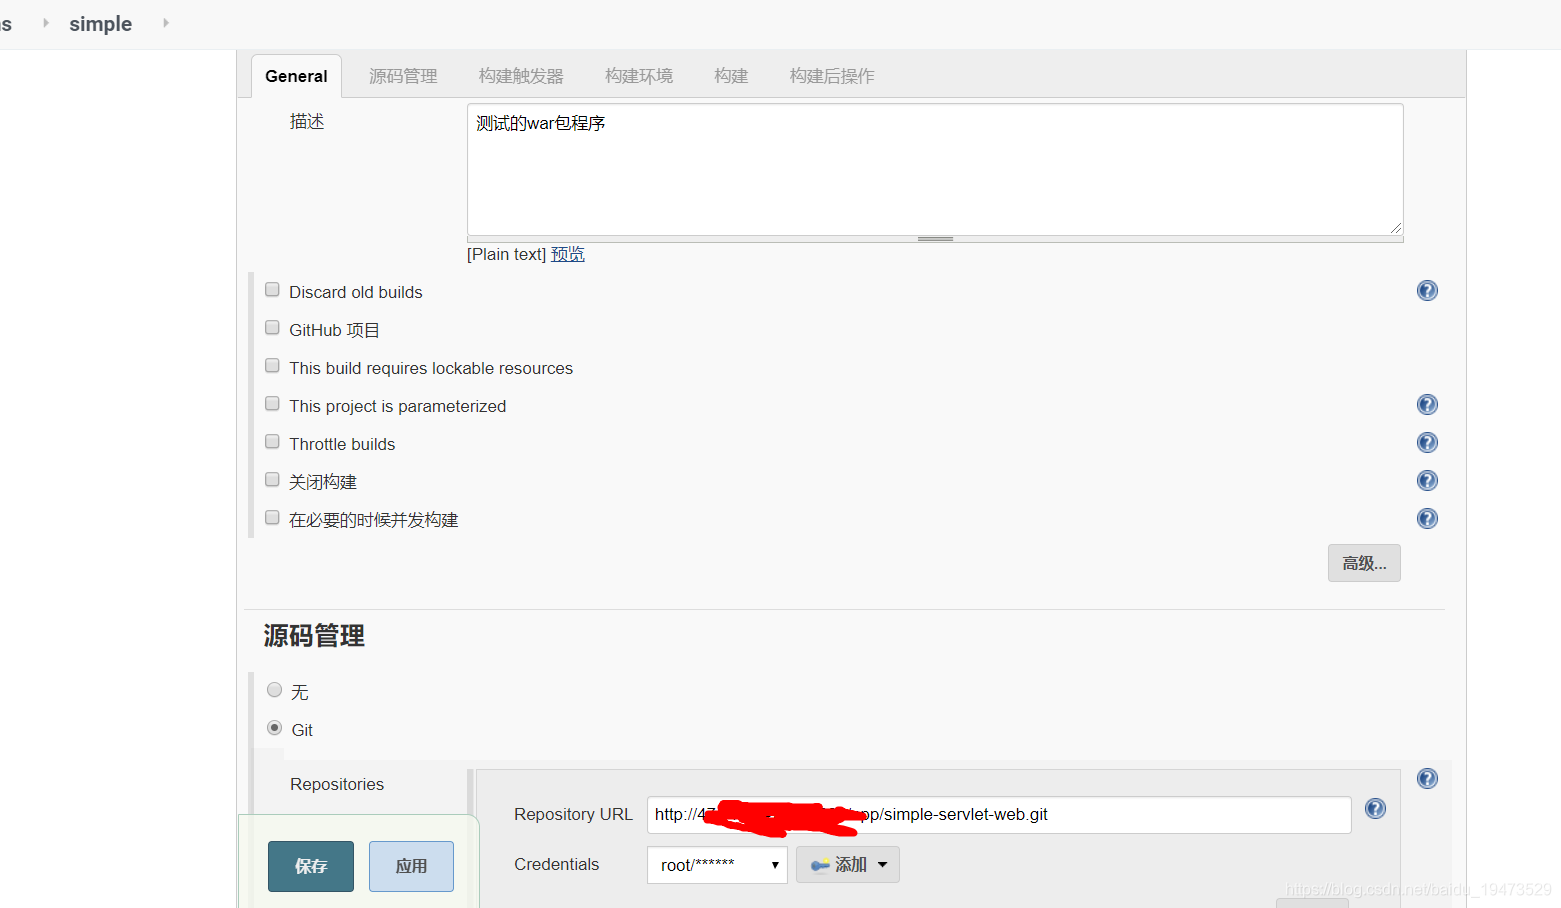Switch to the 构建环境 tab

pos(639,76)
